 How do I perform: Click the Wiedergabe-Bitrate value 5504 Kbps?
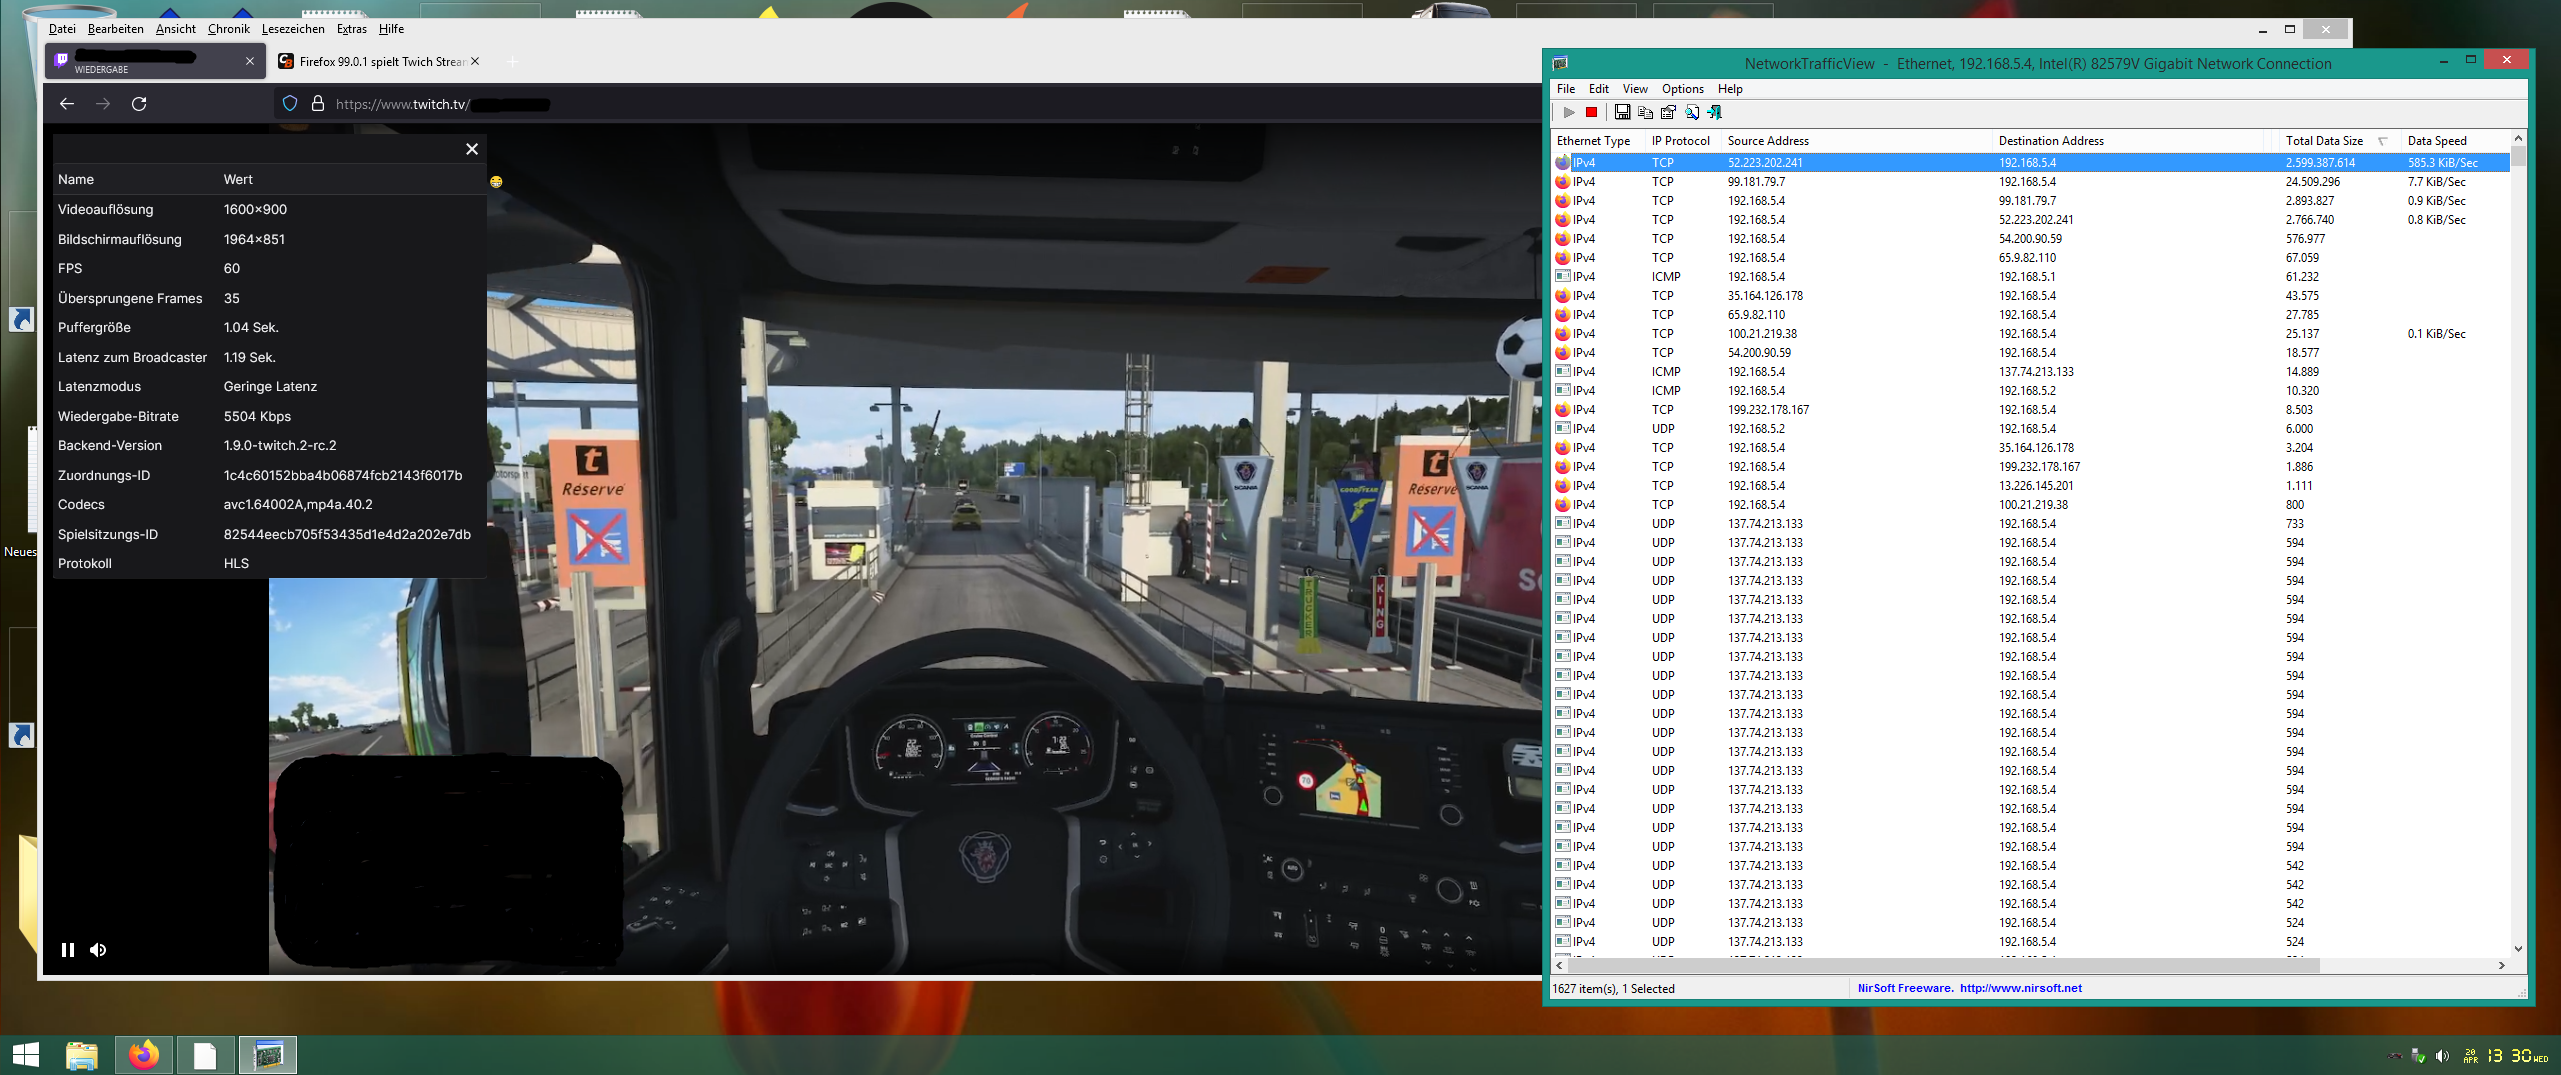pyautogui.click(x=257, y=417)
